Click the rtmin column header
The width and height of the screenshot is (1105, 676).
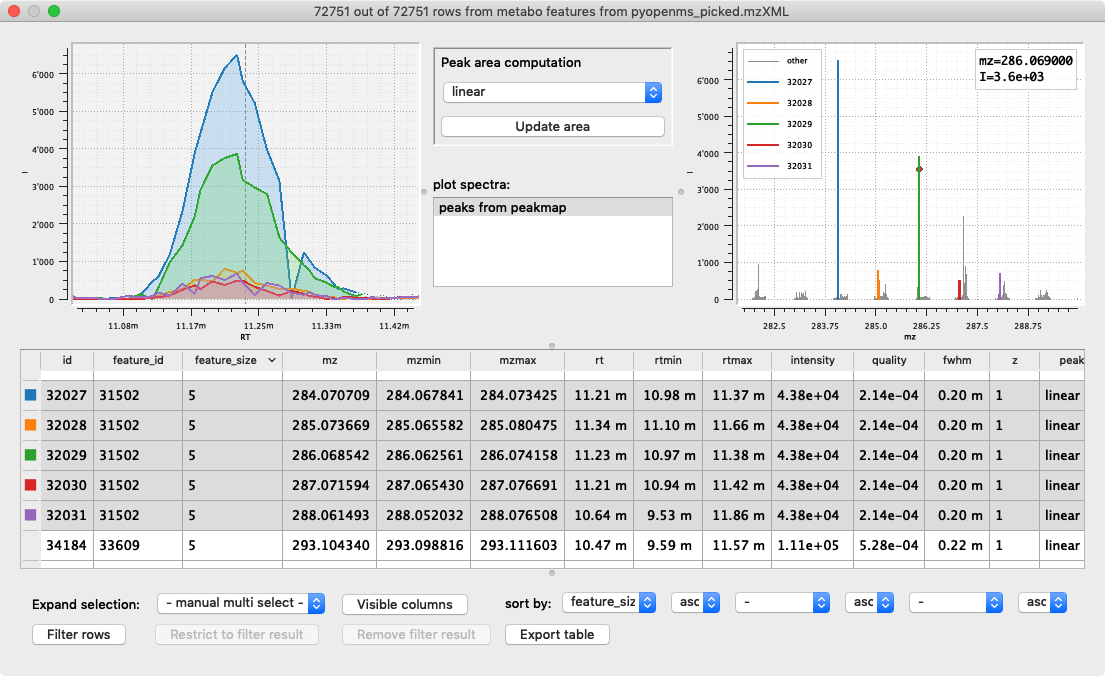coord(668,360)
